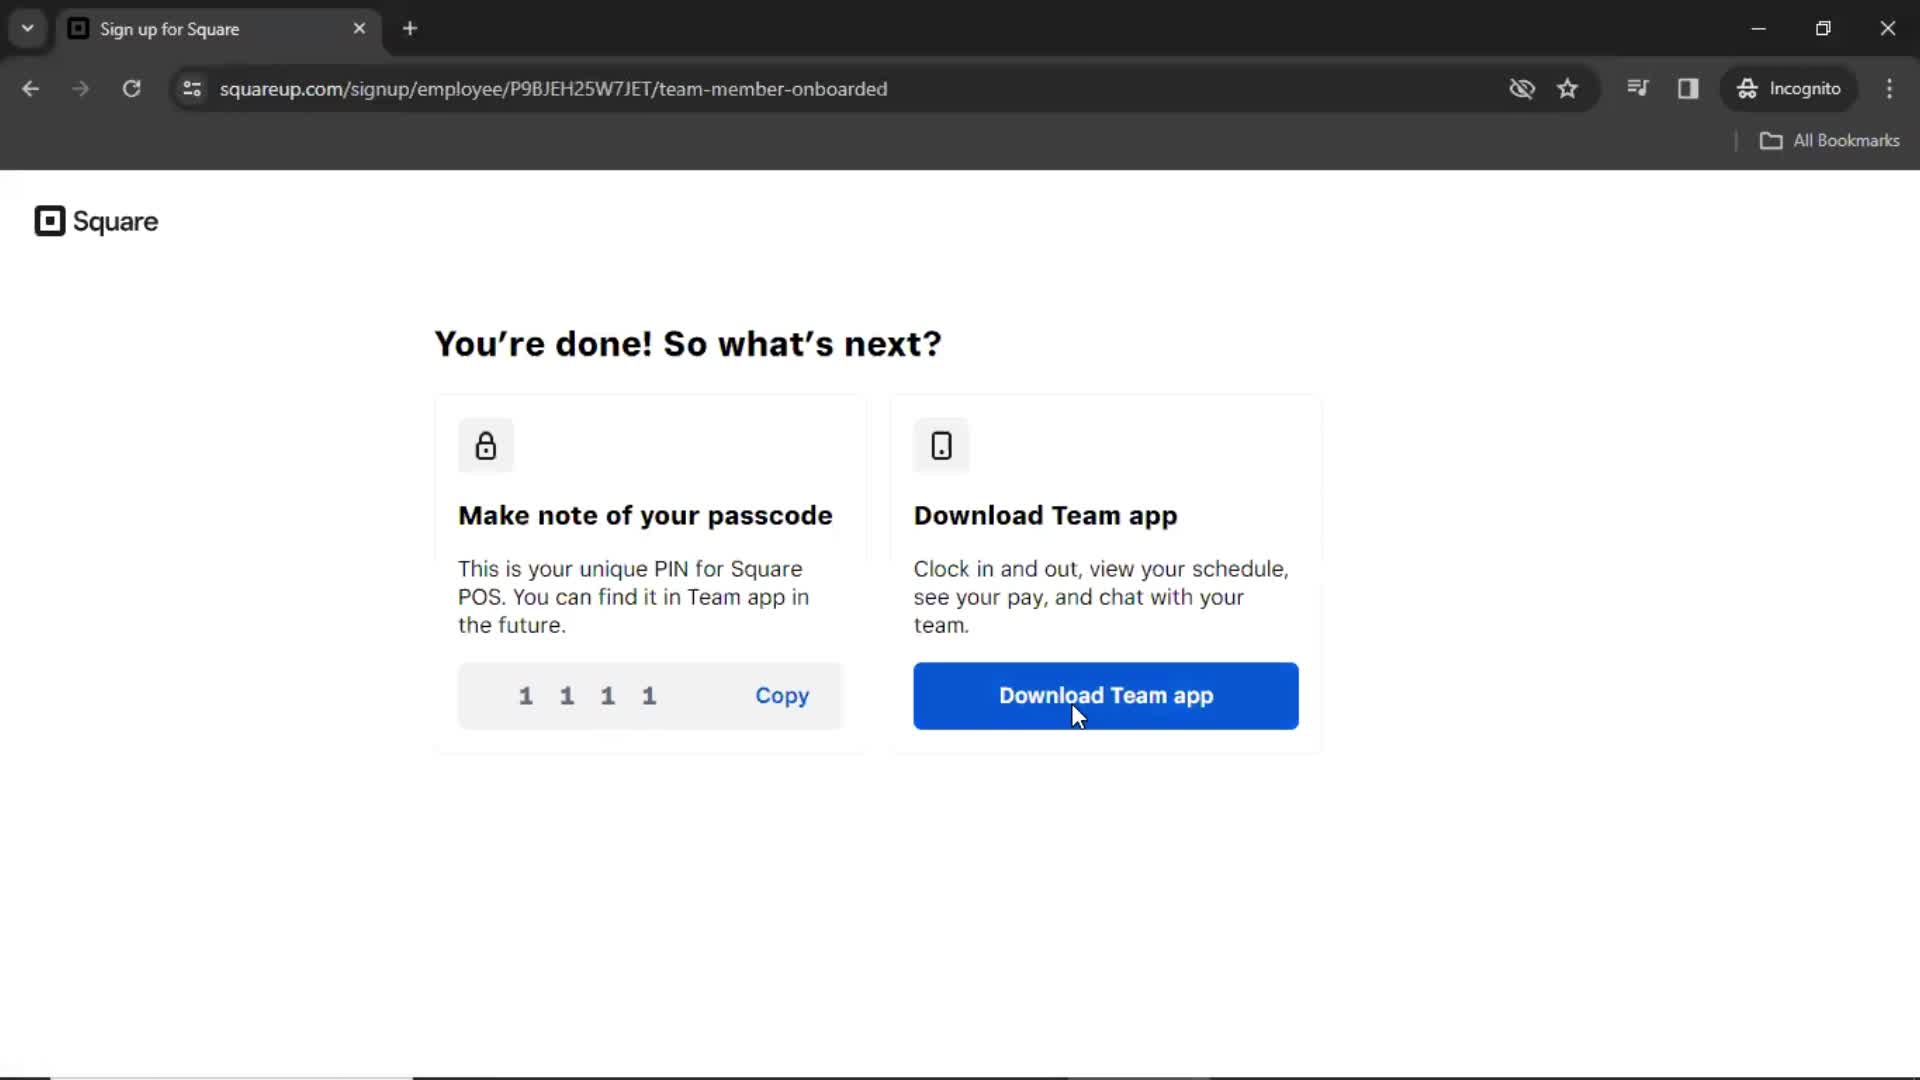This screenshot has height=1080, width=1920.
Task: Open new browser tab
Action: [x=409, y=28]
